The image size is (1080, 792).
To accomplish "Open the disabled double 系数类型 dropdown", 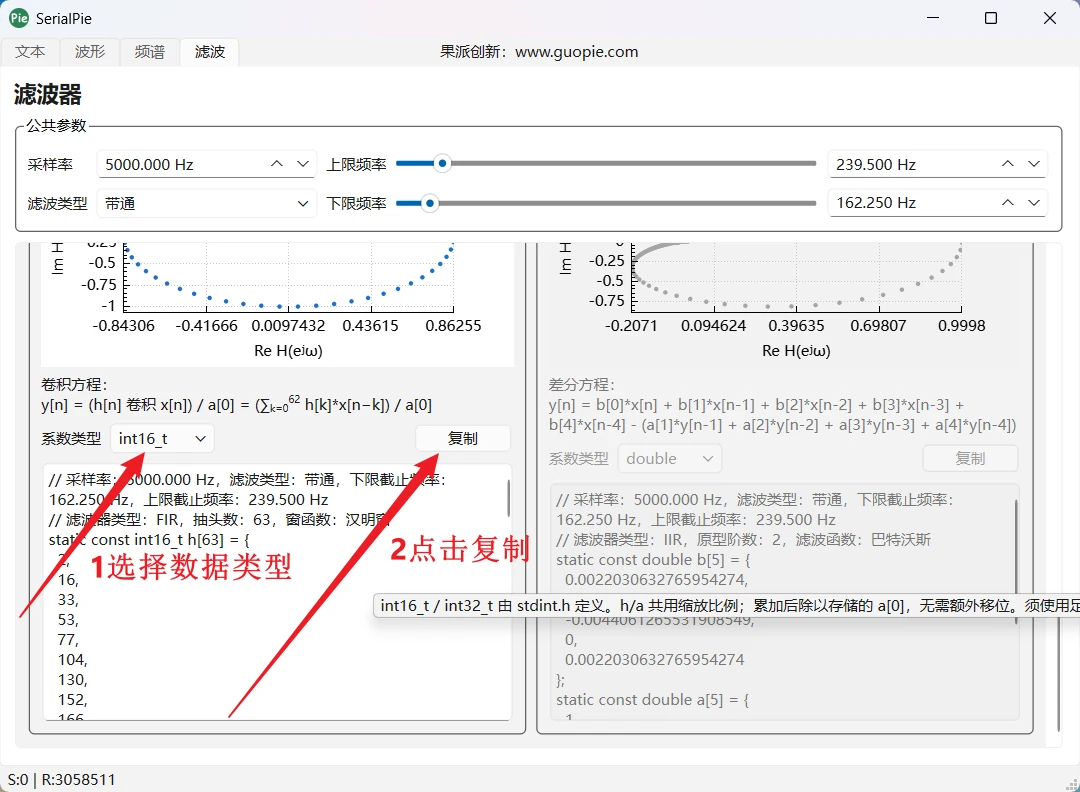I will click(670, 459).
